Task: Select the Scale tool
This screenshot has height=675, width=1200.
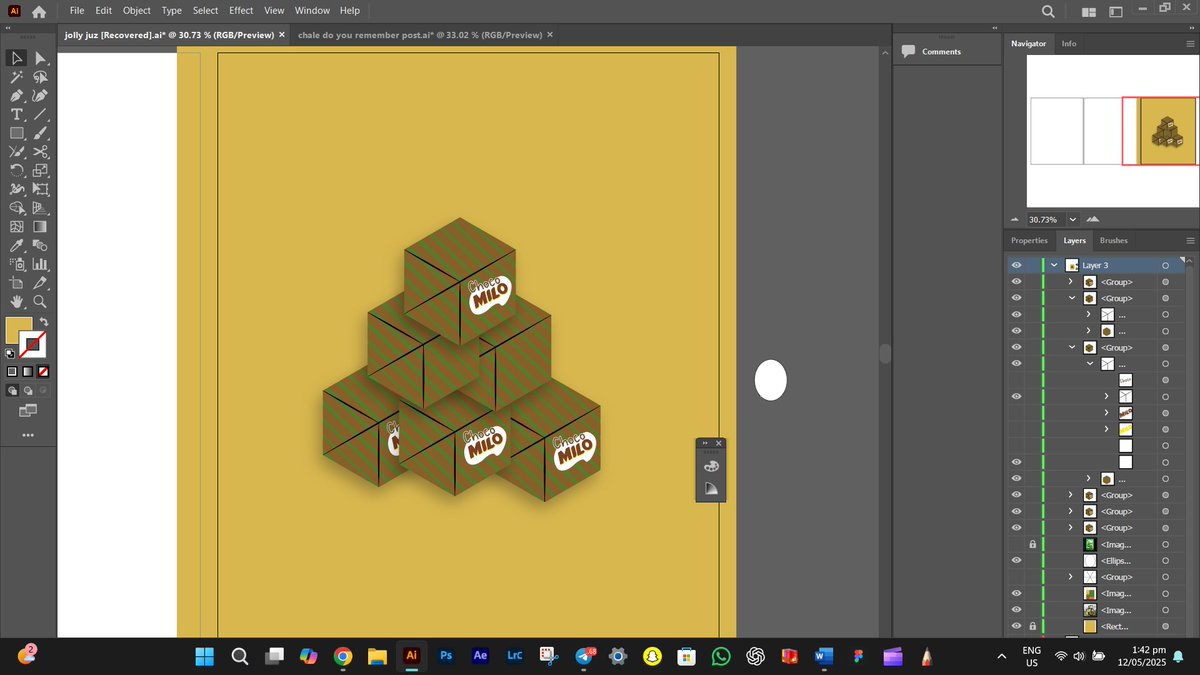Action: (x=41, y=170)
